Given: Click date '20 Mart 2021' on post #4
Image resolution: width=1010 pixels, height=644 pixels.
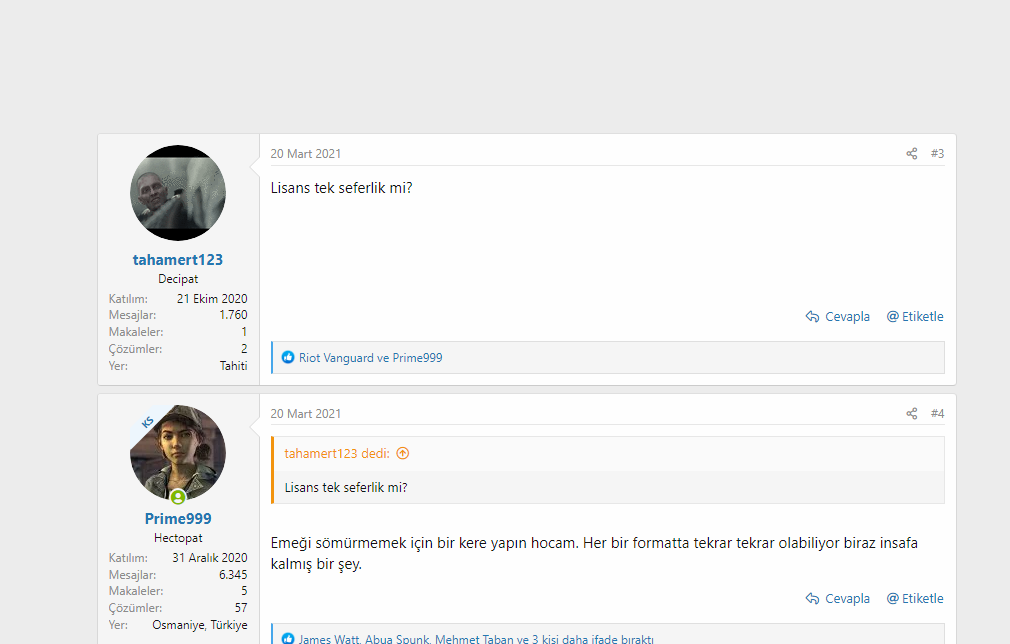Looking at the screenshot, I should (x=305, y=413).
